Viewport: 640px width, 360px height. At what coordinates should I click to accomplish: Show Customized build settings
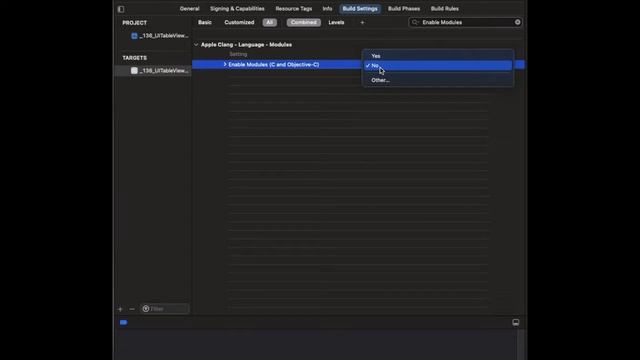tap(239, 22)
